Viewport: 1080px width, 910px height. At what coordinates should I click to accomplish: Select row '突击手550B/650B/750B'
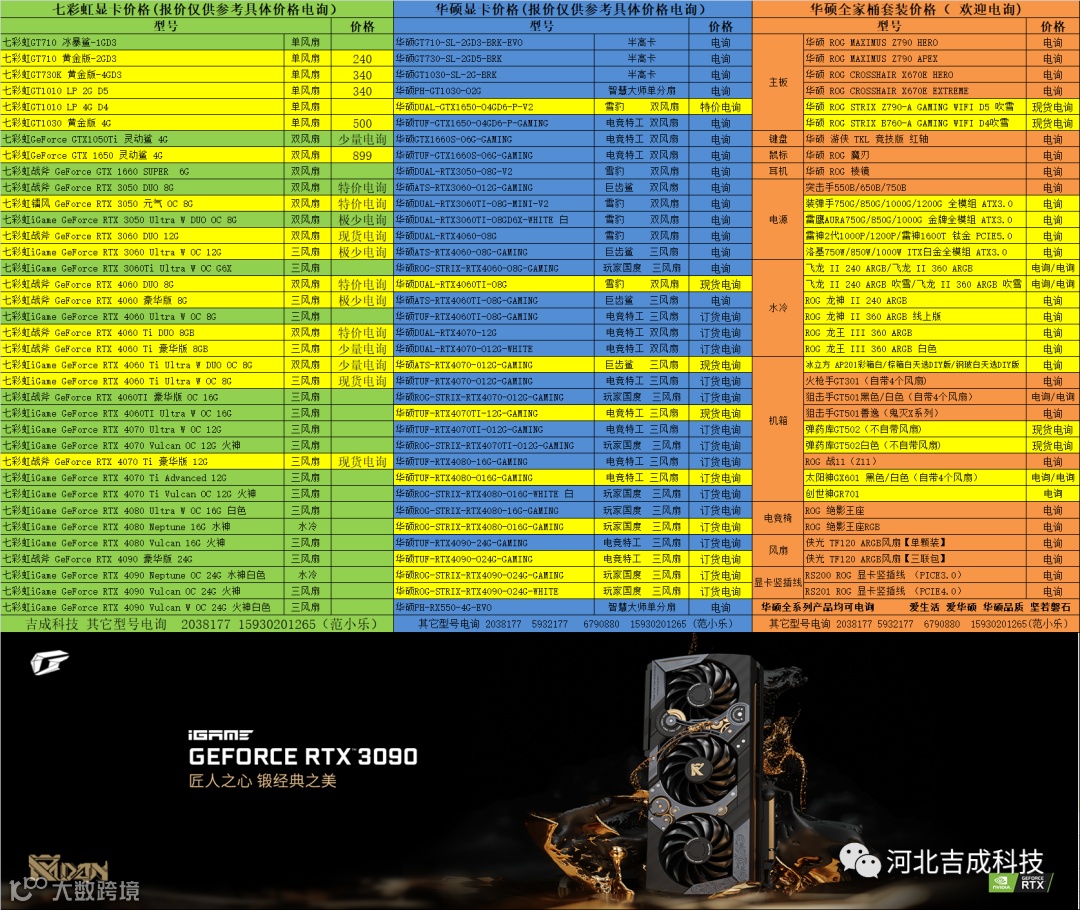coord(942,187)
